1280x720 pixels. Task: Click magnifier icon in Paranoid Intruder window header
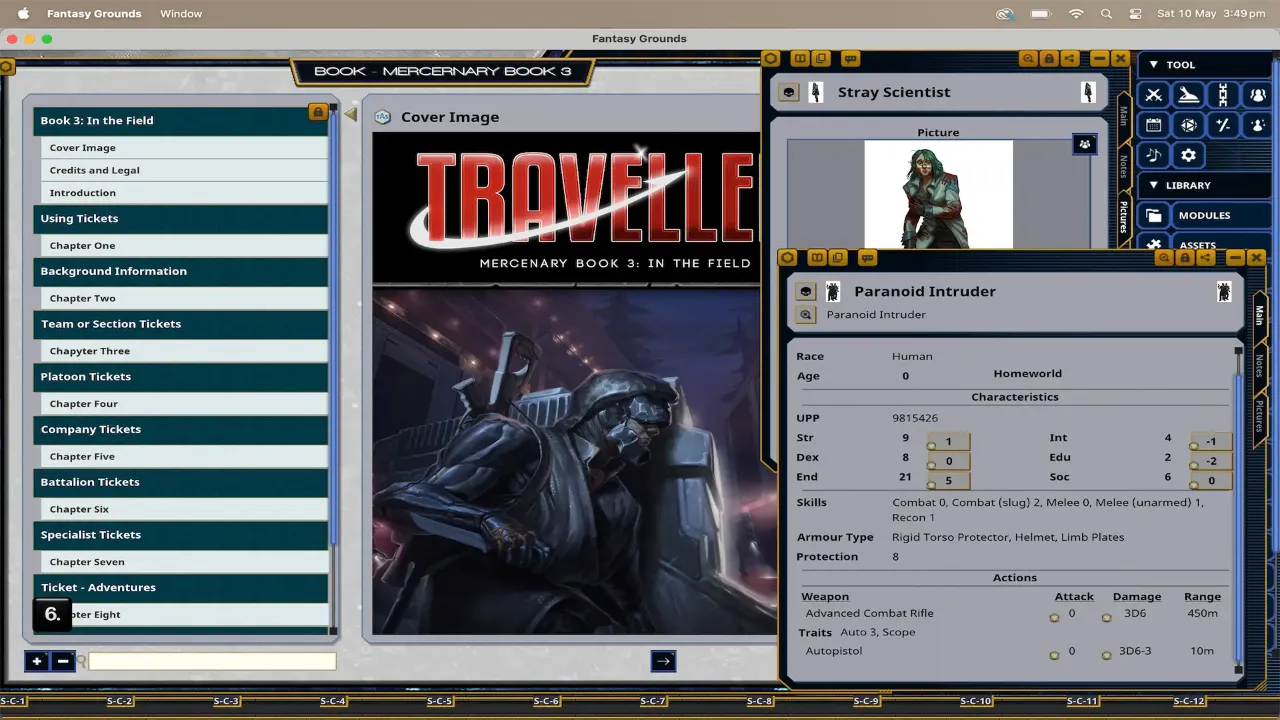pos(1164,258)
